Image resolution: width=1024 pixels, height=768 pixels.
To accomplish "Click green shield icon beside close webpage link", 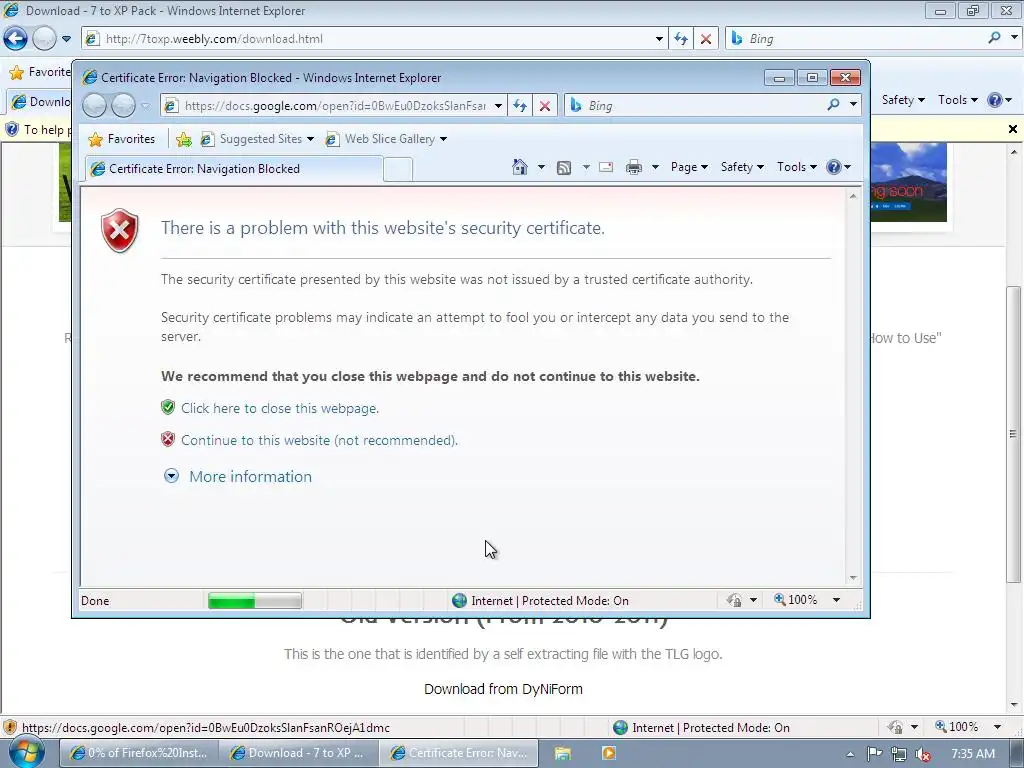I will pos(168,408).
